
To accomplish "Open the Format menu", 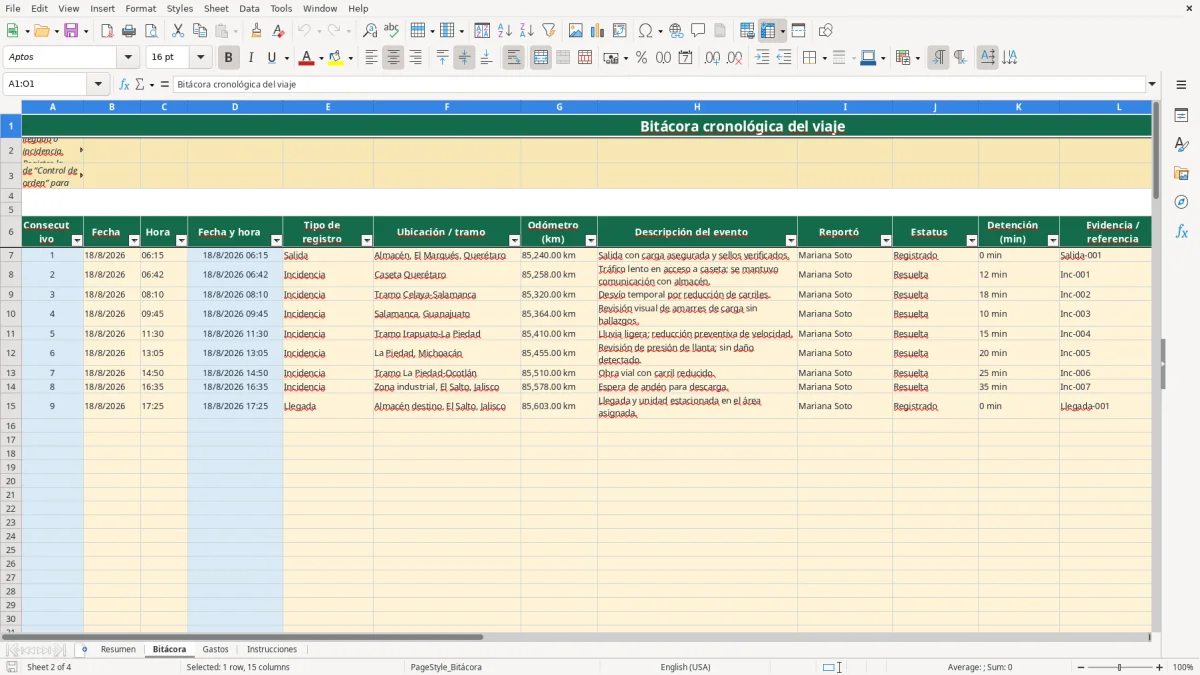I will (x=140, y=8).
